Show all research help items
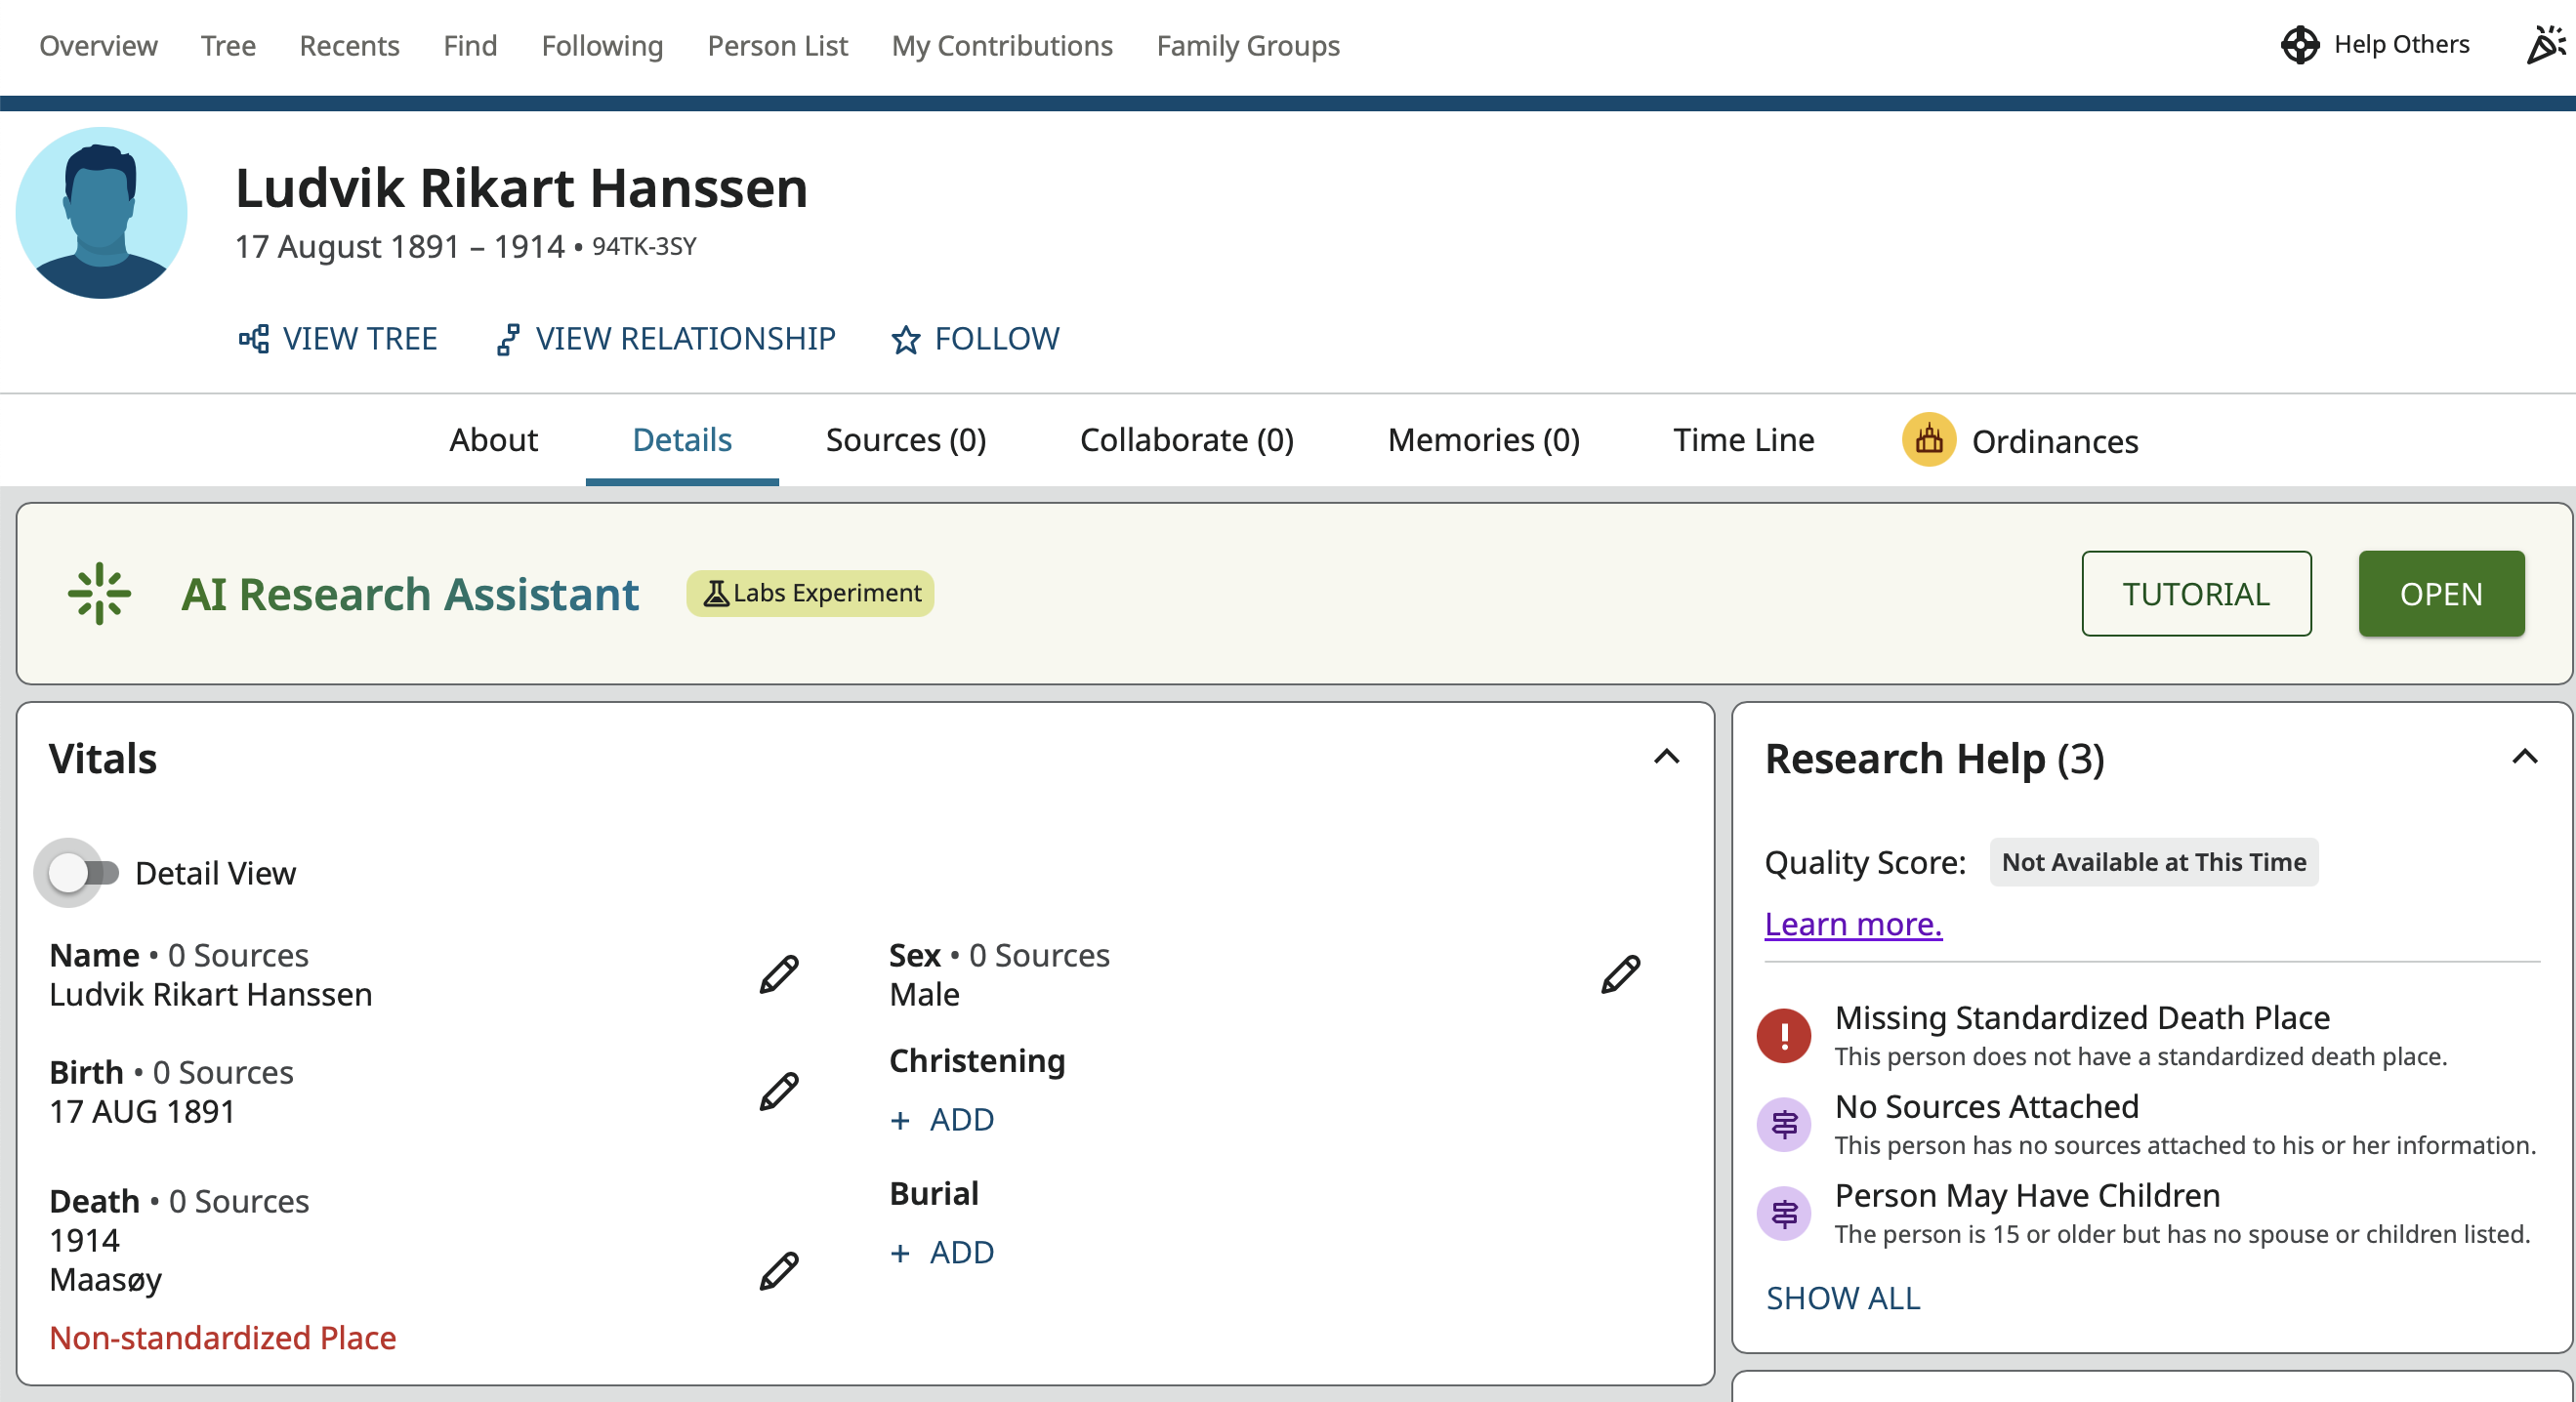 click(1842, 1298)
